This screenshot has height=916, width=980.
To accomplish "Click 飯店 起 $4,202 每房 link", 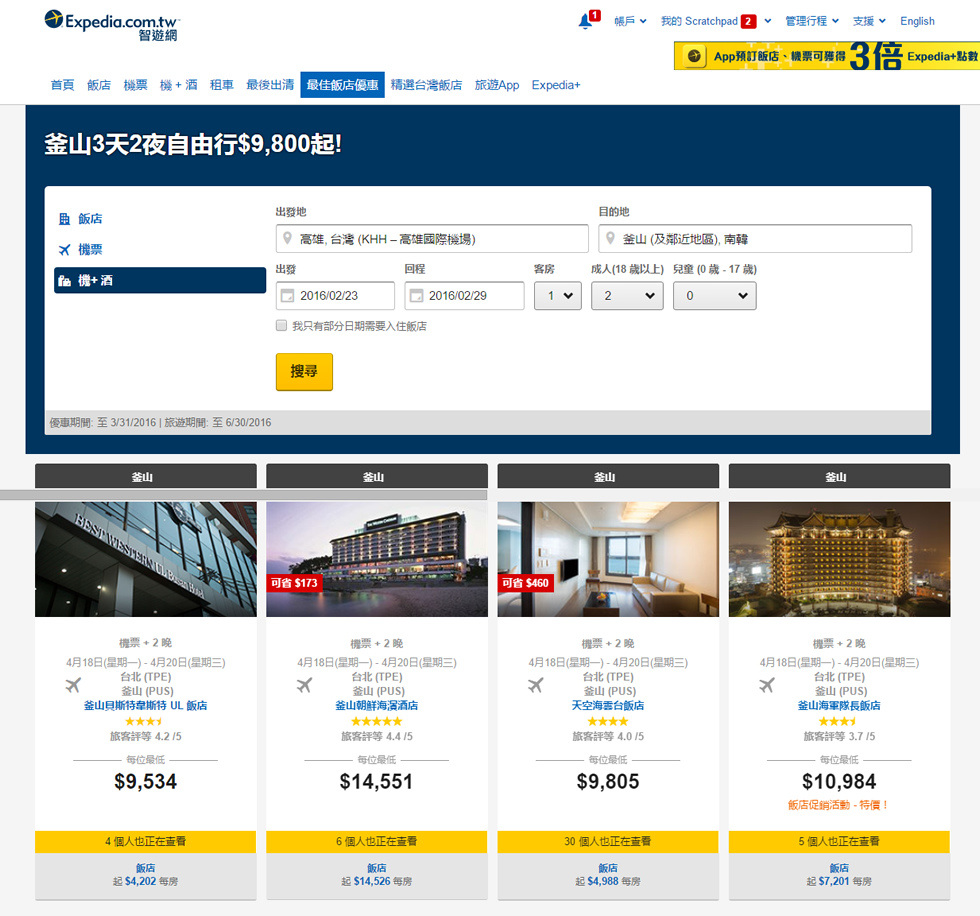I will point(146,875).
